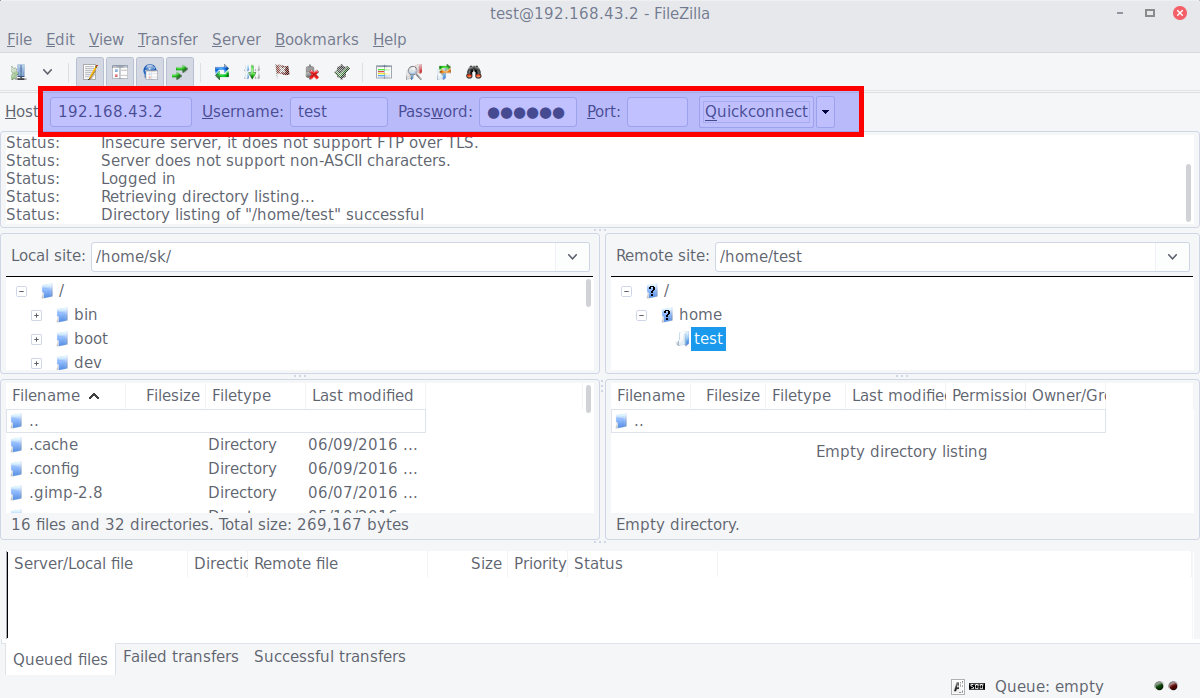Click the magnifying glass toolbar icon

pyautogui.click(x=414, y=72)
